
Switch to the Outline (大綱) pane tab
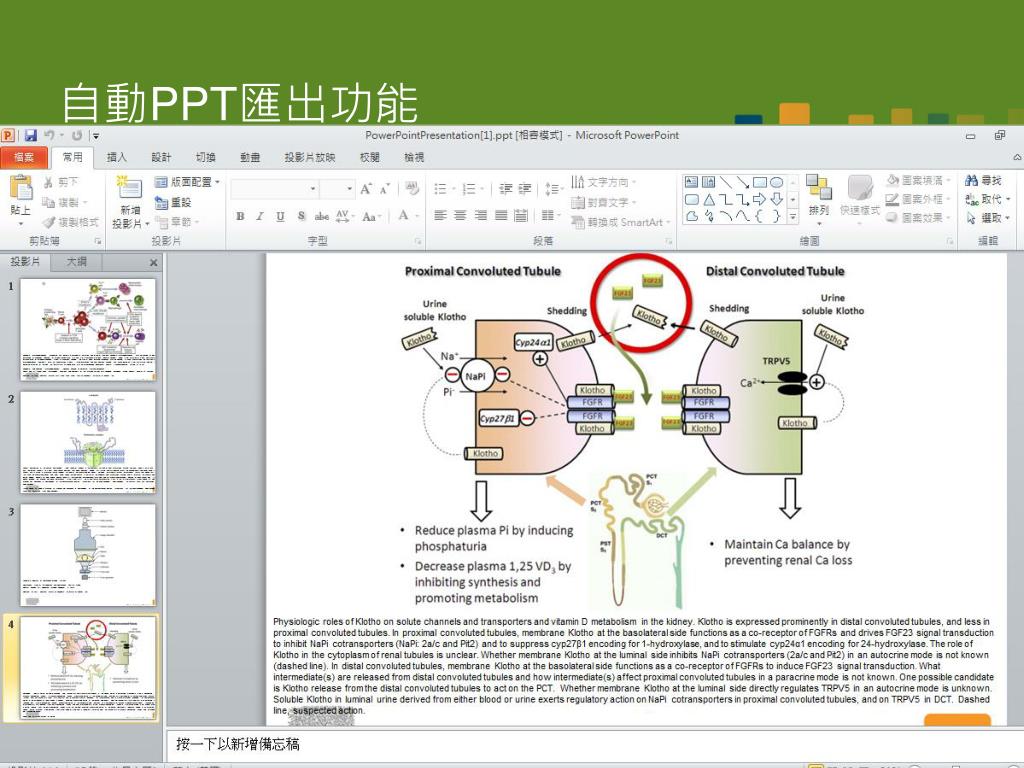[77, 262]
